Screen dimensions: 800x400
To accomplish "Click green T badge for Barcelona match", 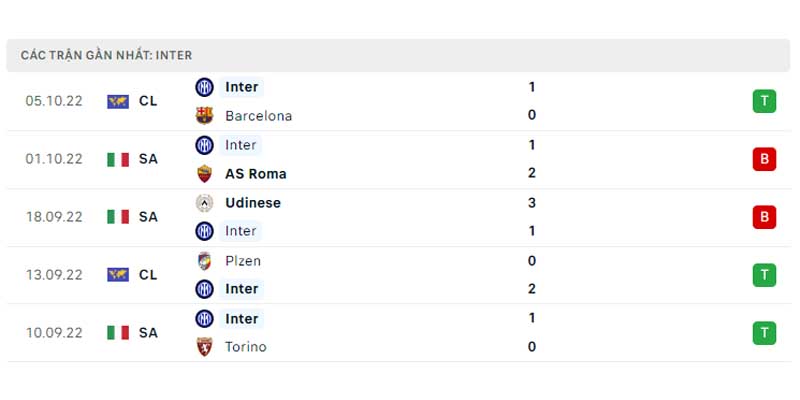I will coord(764,101).
